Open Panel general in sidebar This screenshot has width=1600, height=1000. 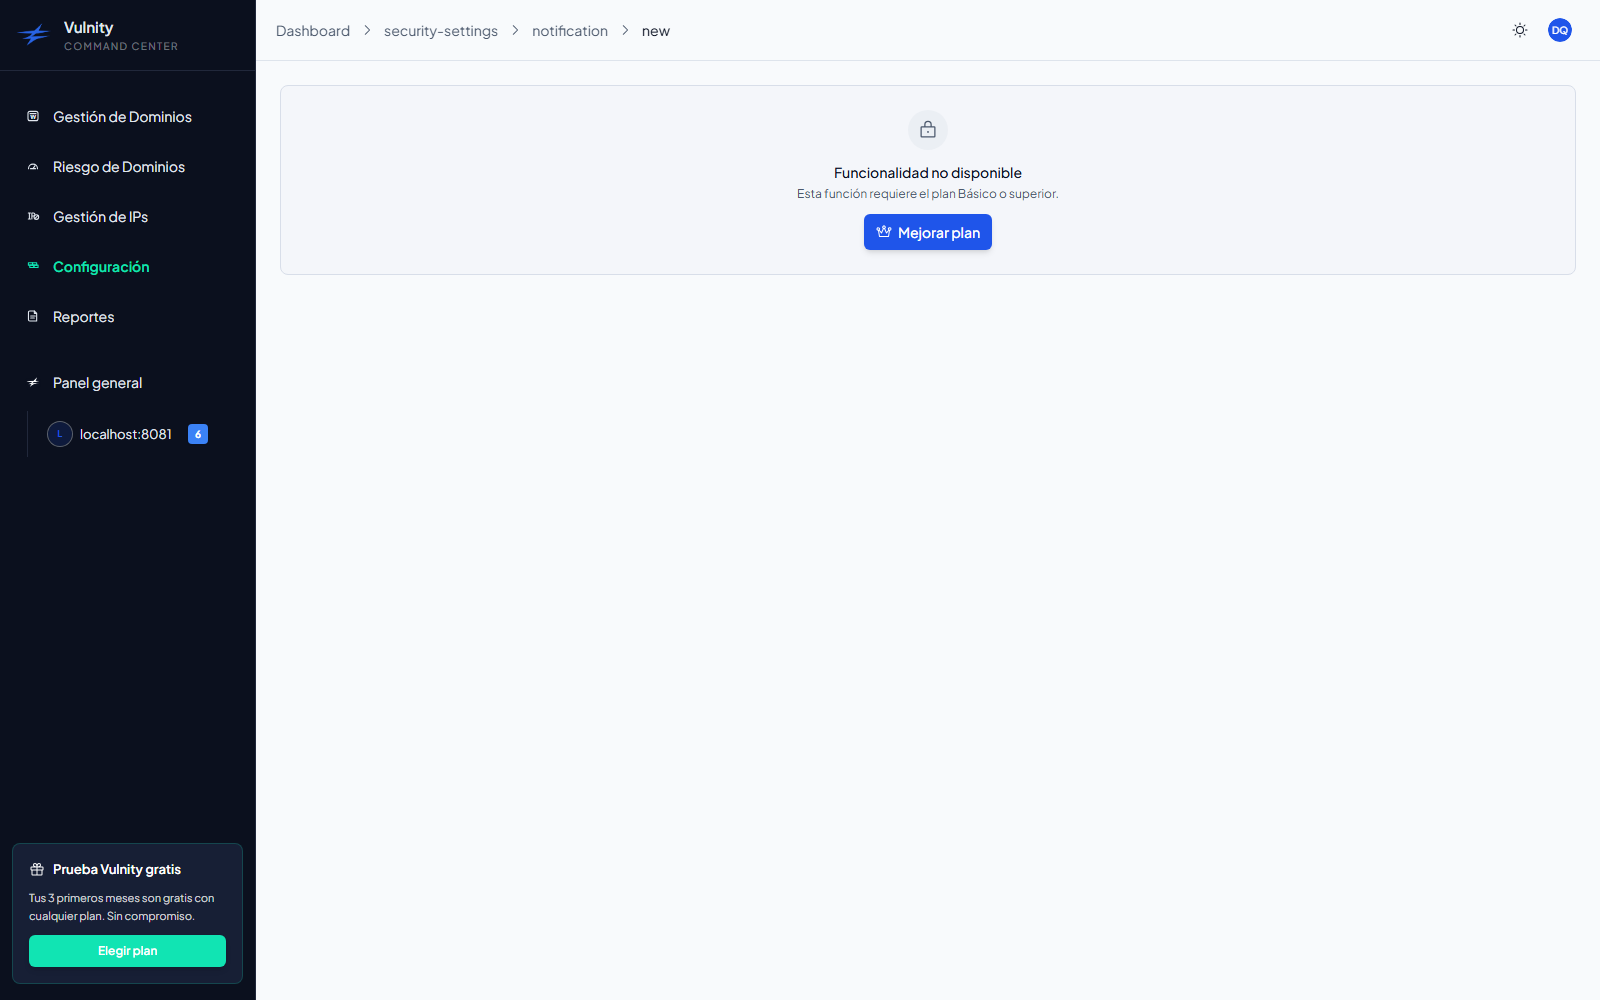97,383
